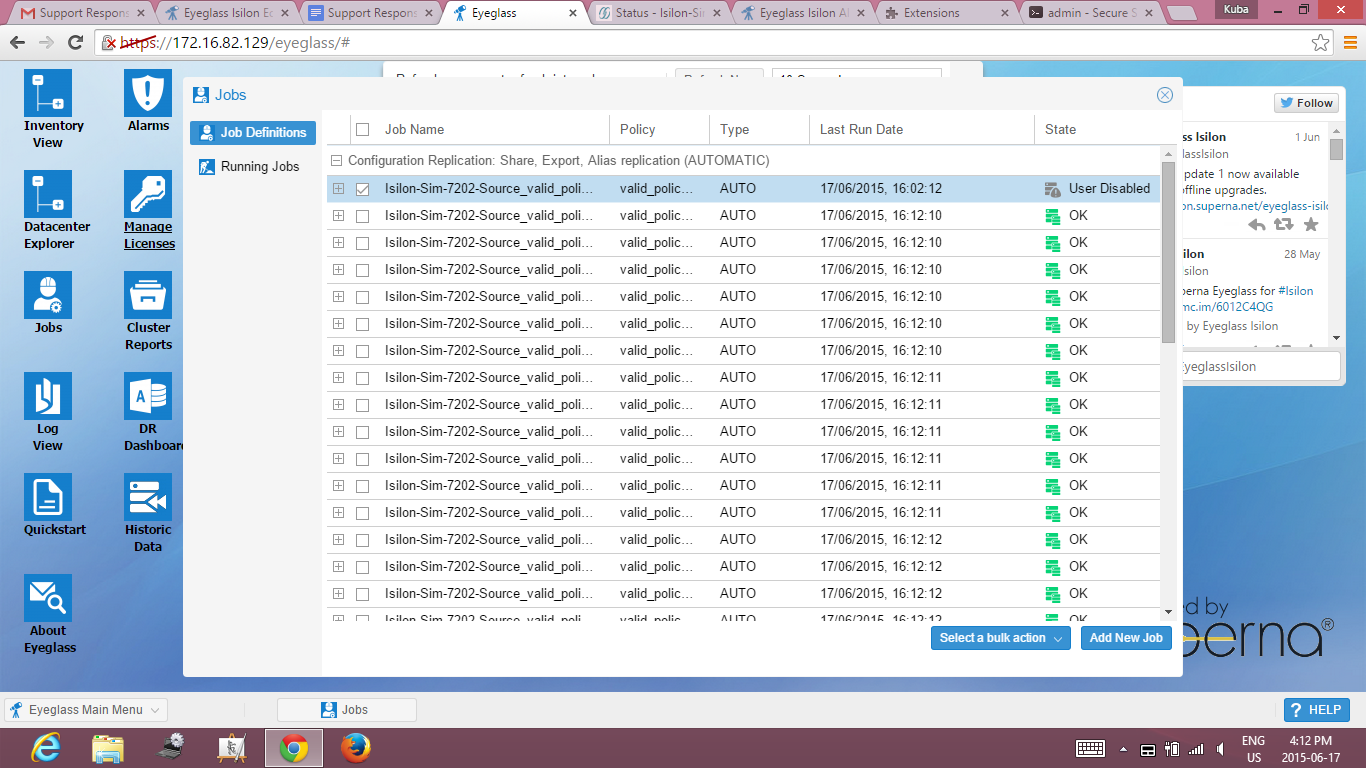The width and height of the screenshot is (1366, 768).
Task: Click the Twitter Follow button
Action: click(x=1305, y=103)
